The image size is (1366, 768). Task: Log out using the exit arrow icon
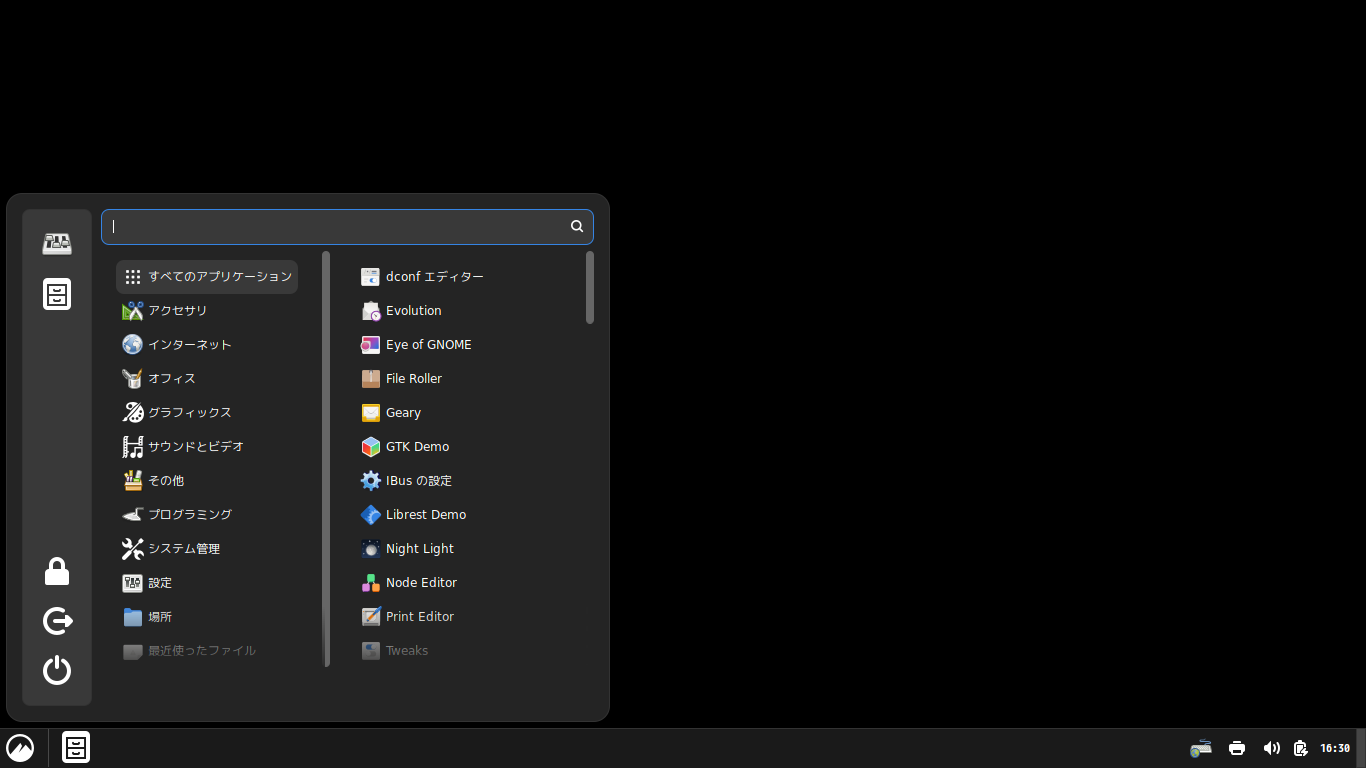pos(57,621)
